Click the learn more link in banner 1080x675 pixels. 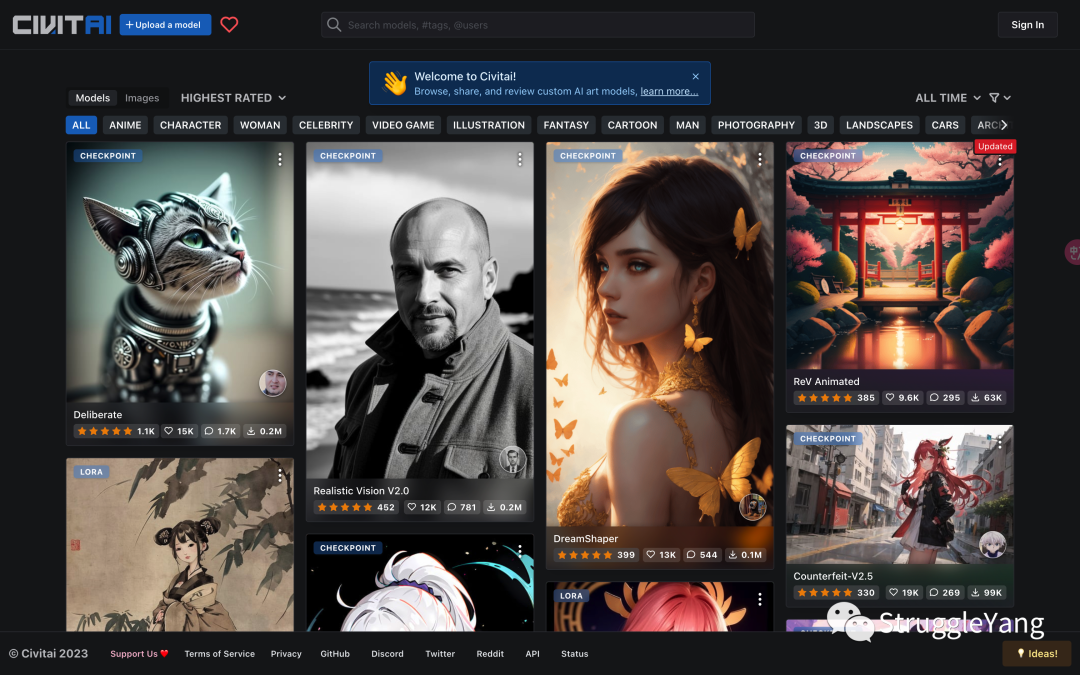(669, 92)
